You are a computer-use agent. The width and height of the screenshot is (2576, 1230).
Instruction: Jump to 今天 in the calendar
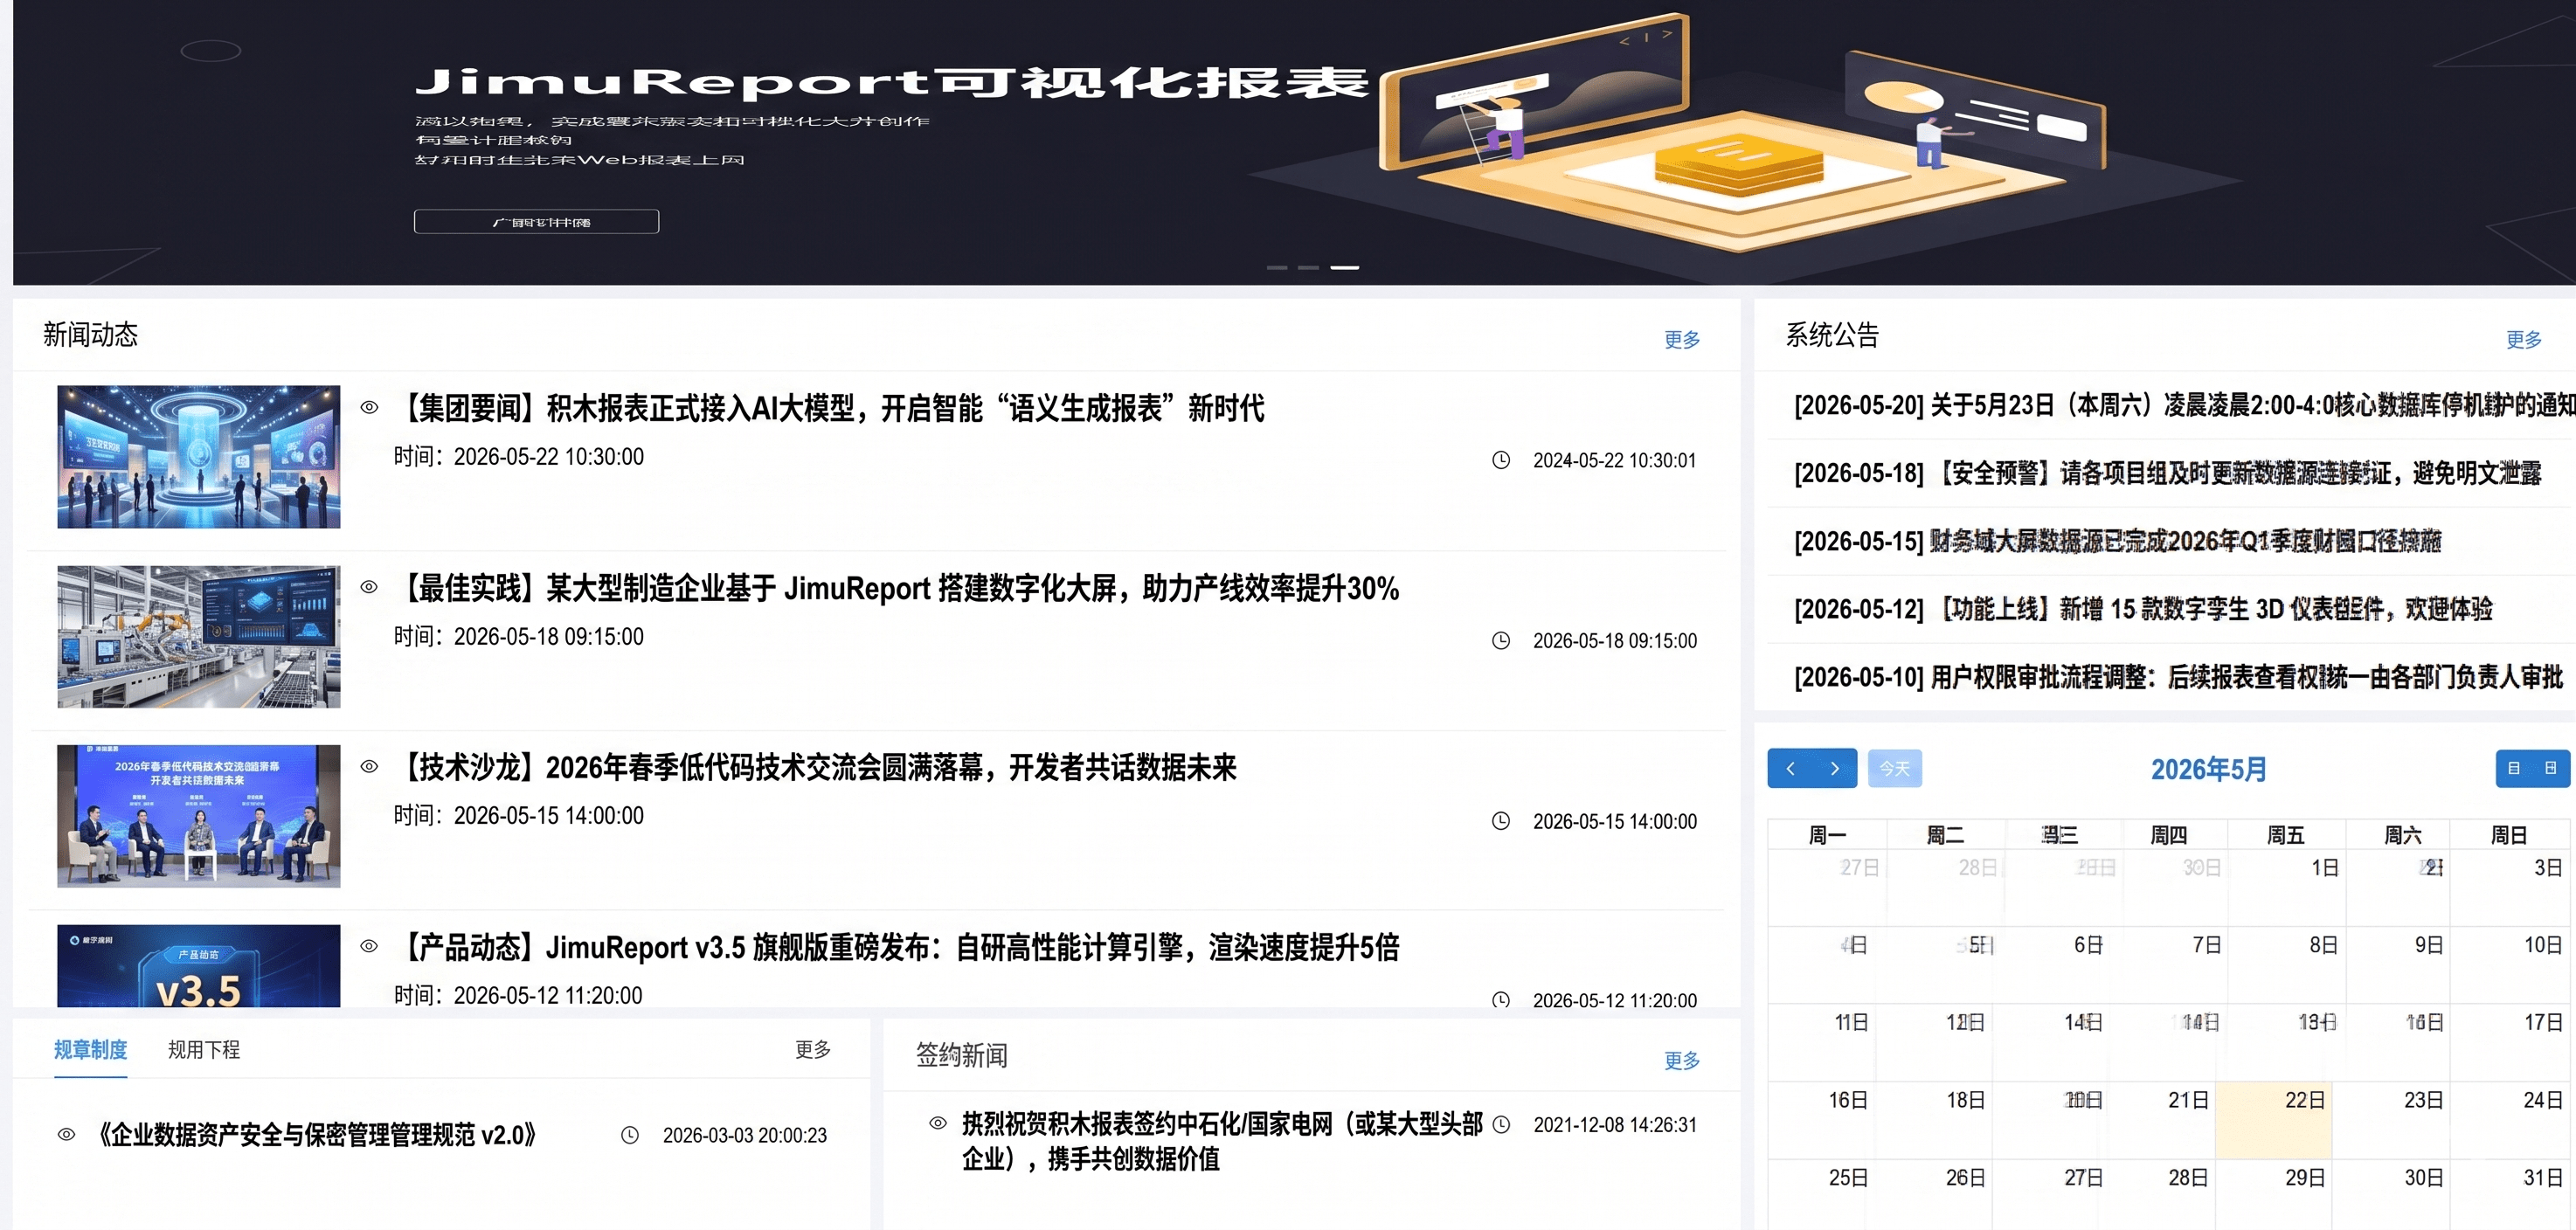(x=1895, y=768)
